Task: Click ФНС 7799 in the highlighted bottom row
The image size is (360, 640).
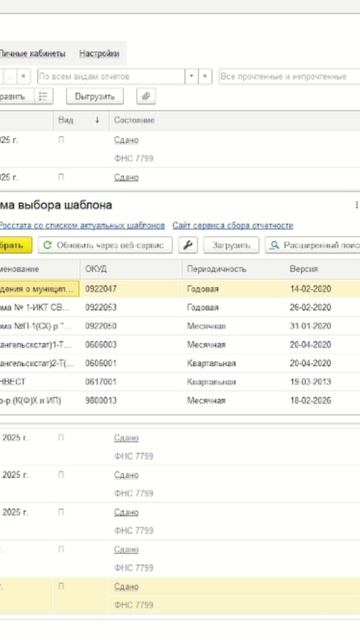Action: click(x=133, y=605)
